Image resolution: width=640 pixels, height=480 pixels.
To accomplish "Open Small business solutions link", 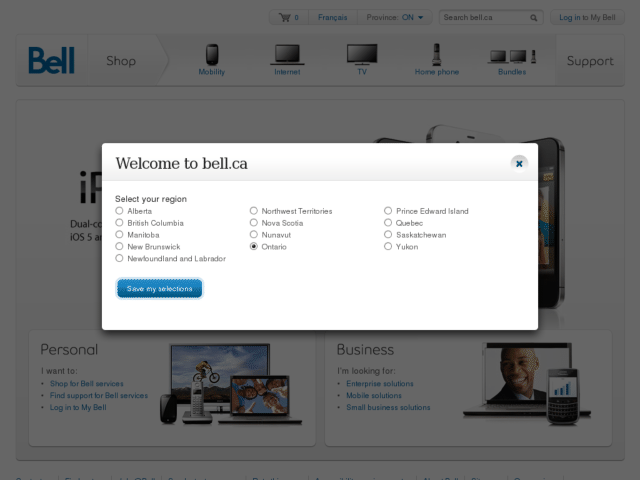I will (x=388, y=407).
